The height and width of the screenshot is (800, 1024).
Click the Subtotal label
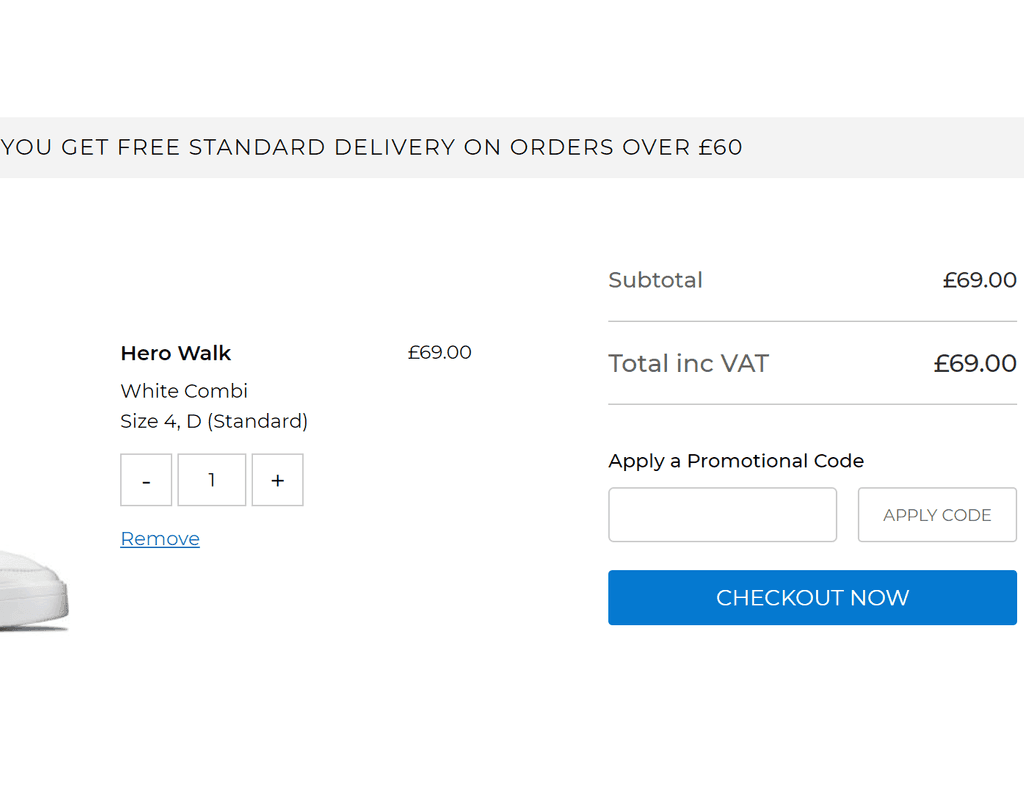655,280
